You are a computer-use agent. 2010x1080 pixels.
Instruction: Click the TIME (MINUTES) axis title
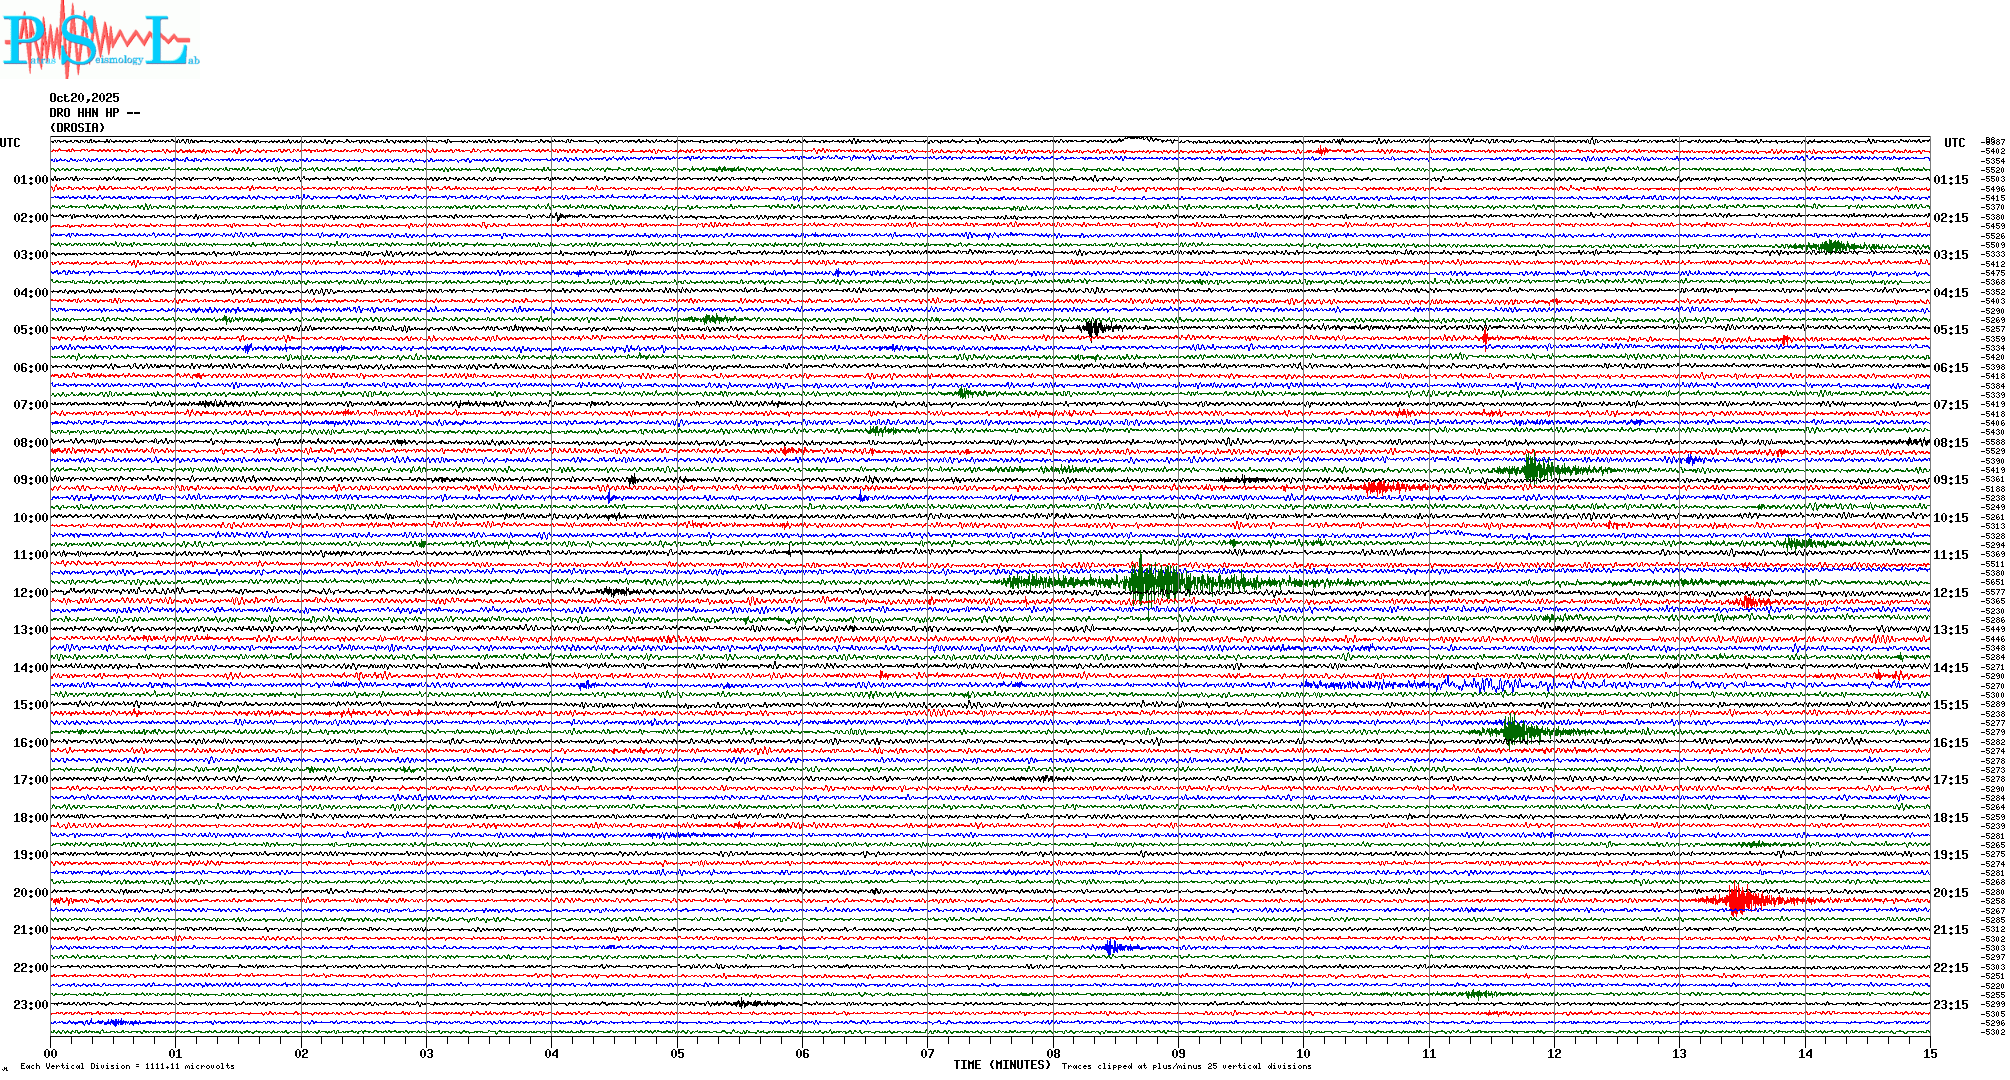point(1002,1065)
